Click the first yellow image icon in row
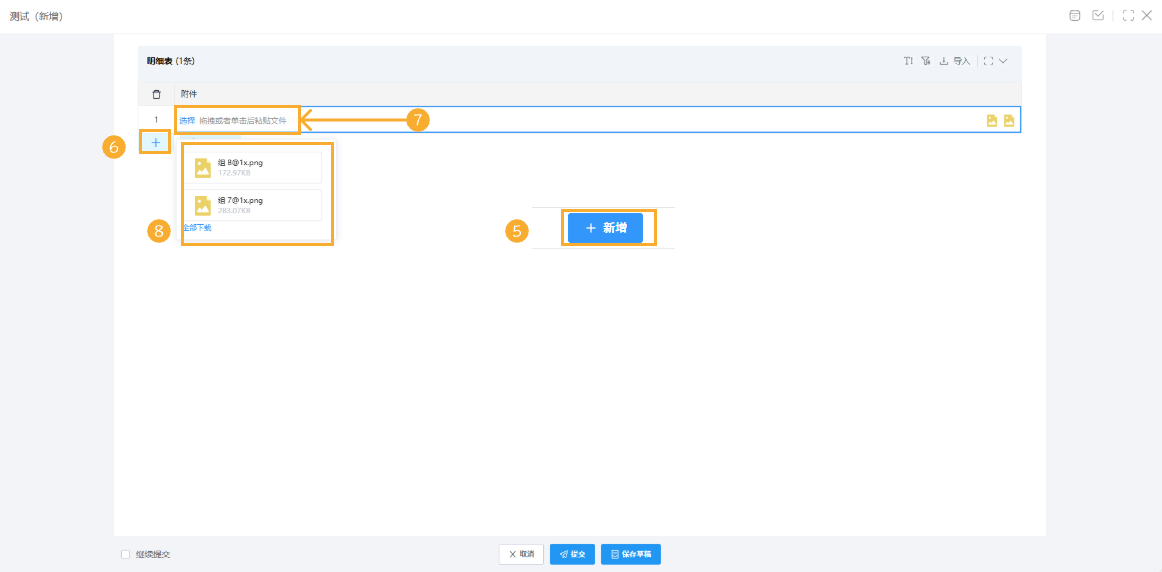 point(992,121)
